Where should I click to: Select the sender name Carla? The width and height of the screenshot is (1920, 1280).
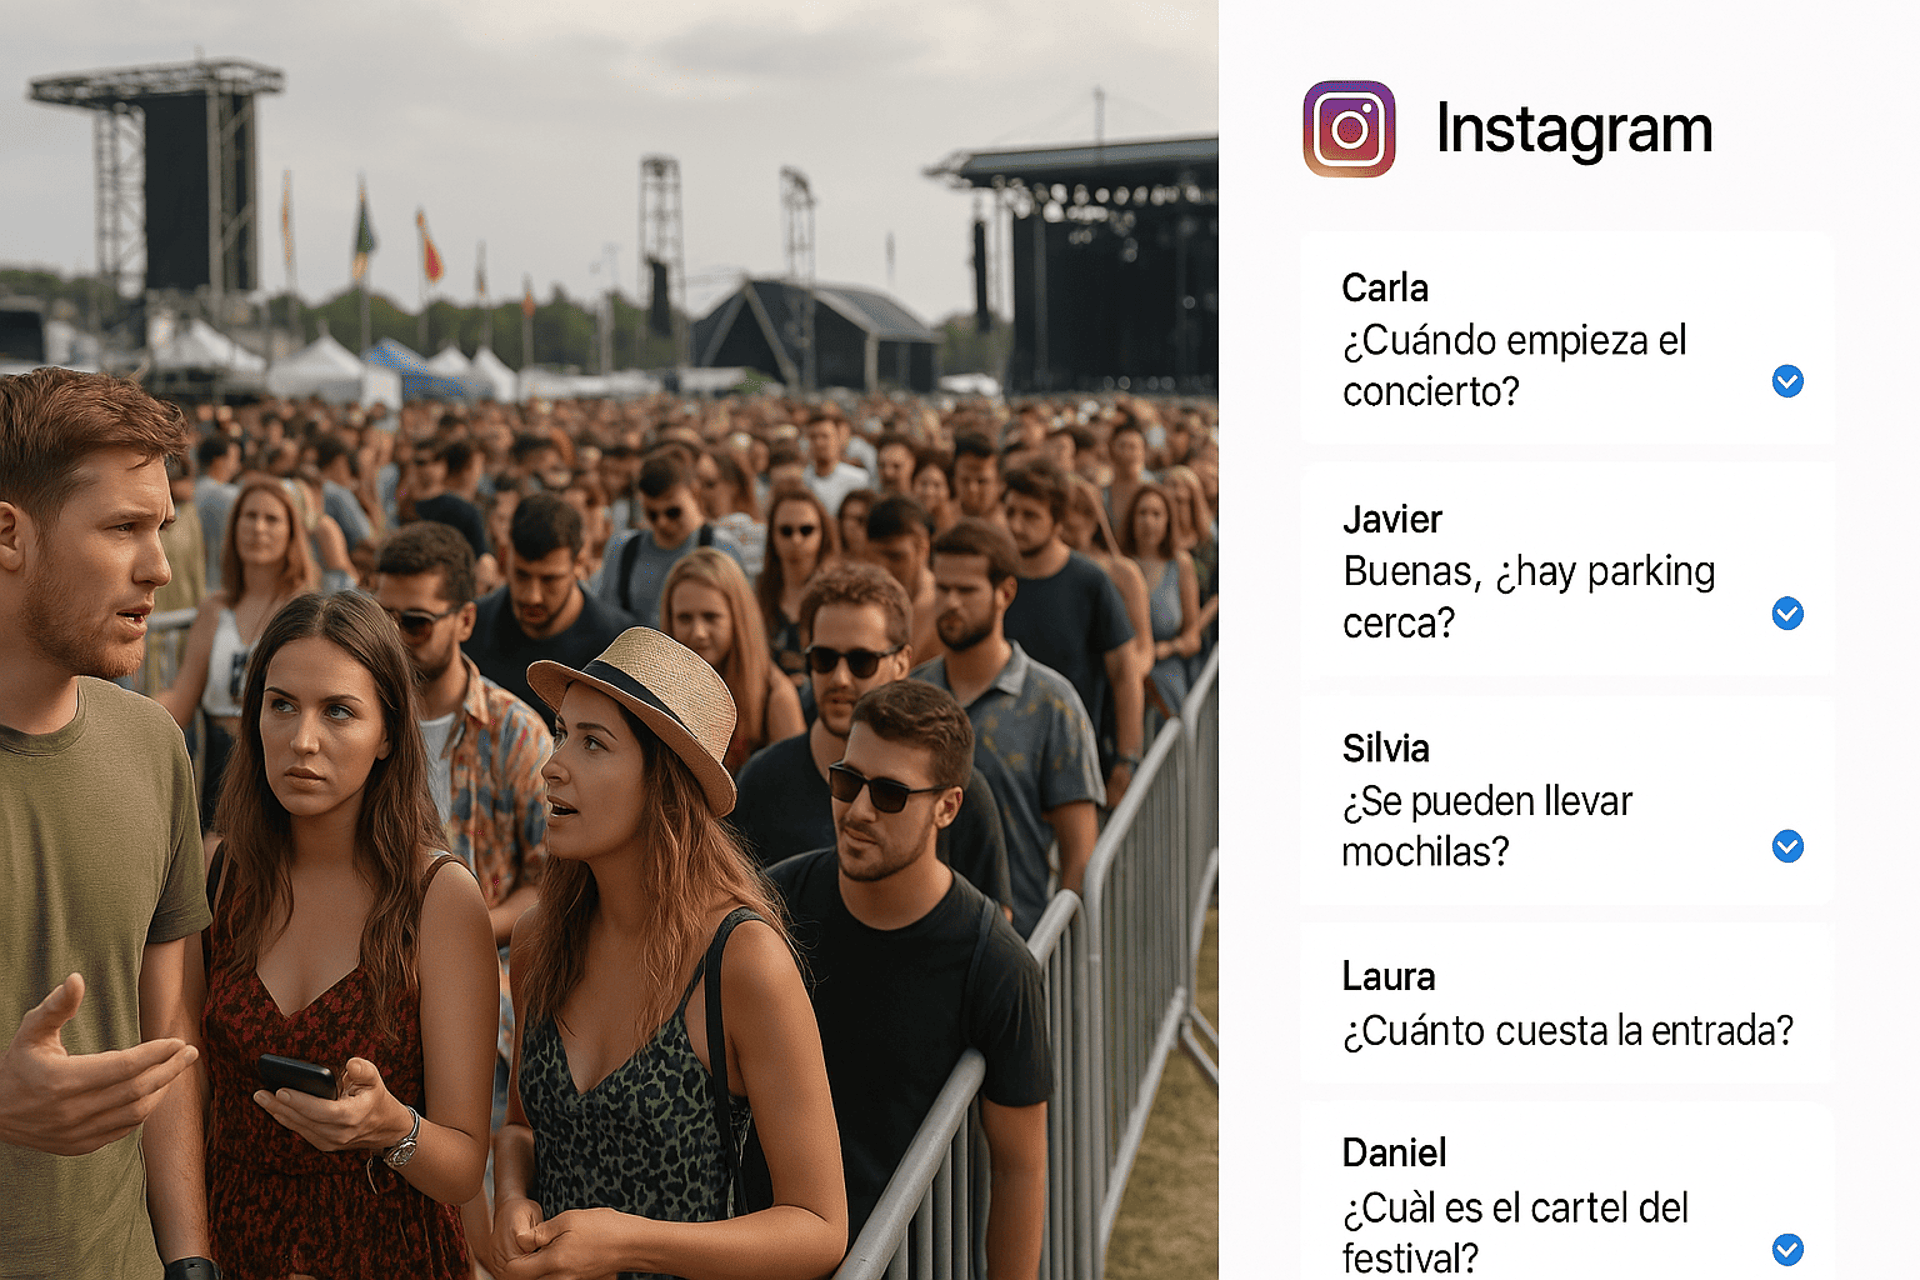[x=1385, y=288]
